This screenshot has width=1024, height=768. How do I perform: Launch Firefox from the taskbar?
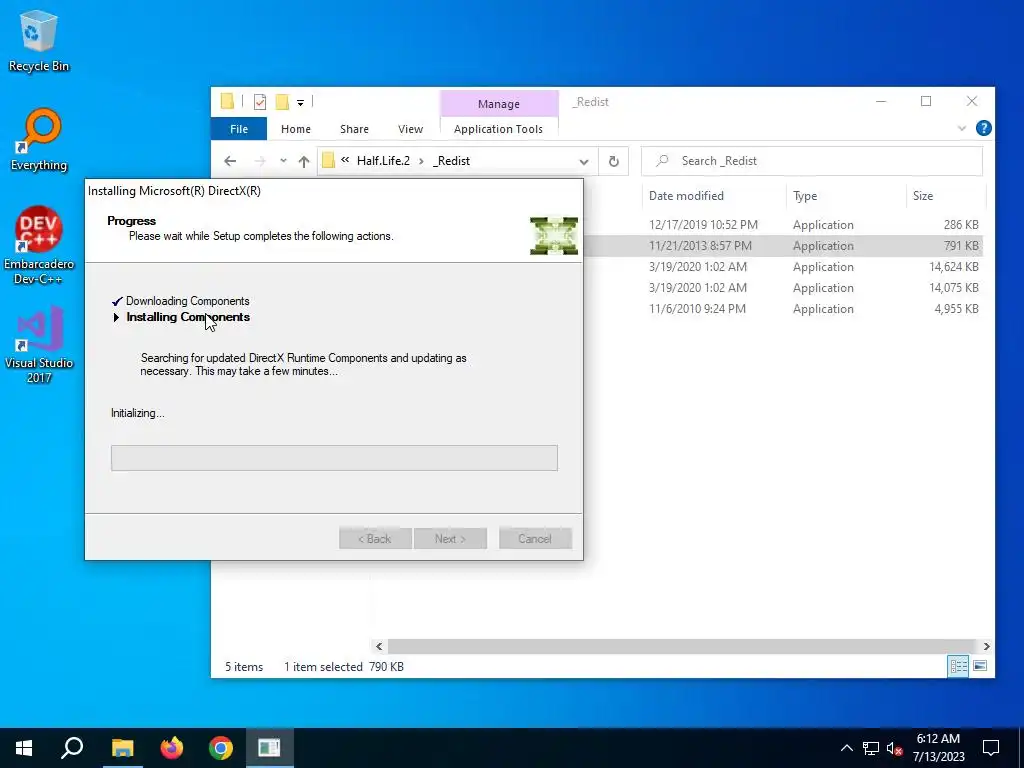[x=172, y=748]
